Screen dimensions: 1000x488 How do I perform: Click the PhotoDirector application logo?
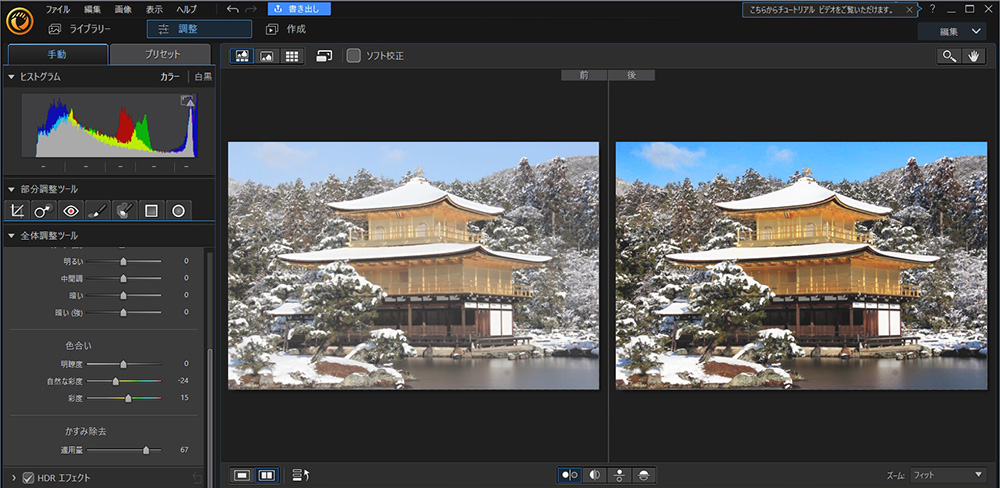click(20, 20)
